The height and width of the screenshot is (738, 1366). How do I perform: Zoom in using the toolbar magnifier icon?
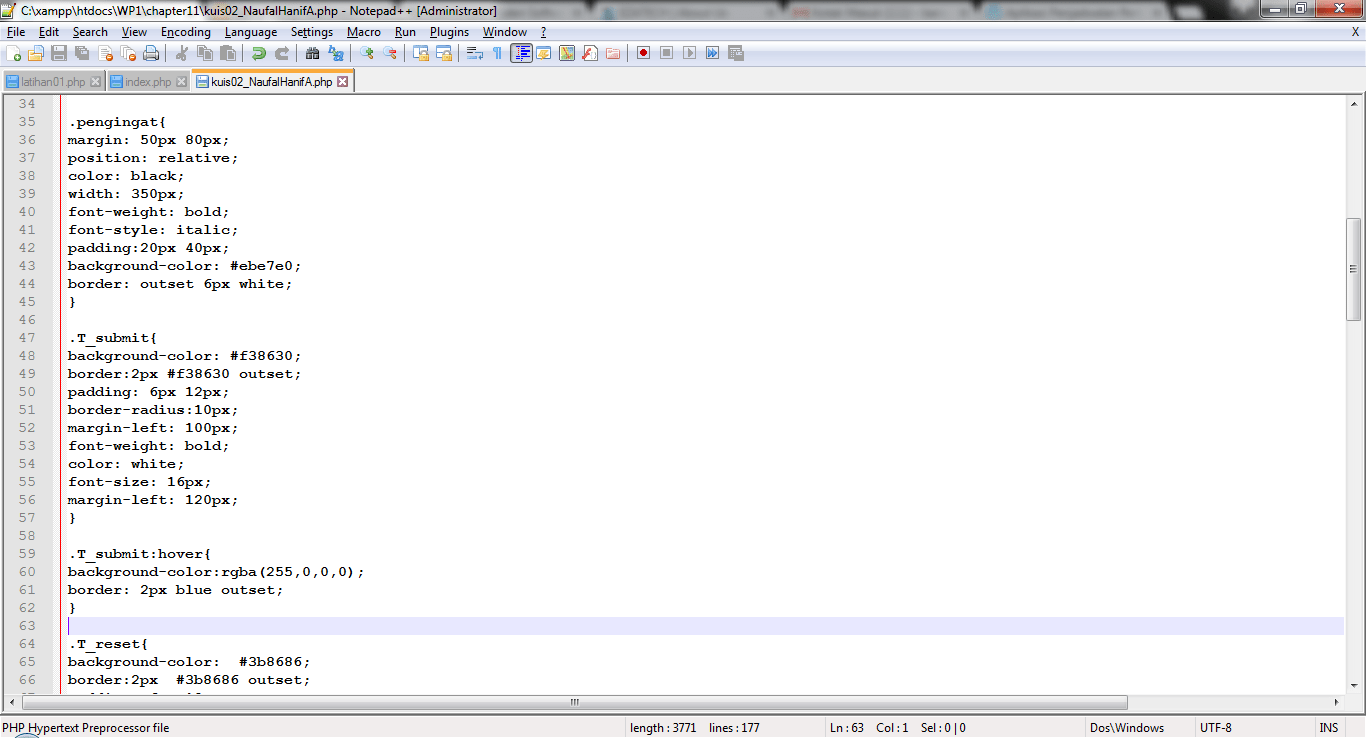367,53
